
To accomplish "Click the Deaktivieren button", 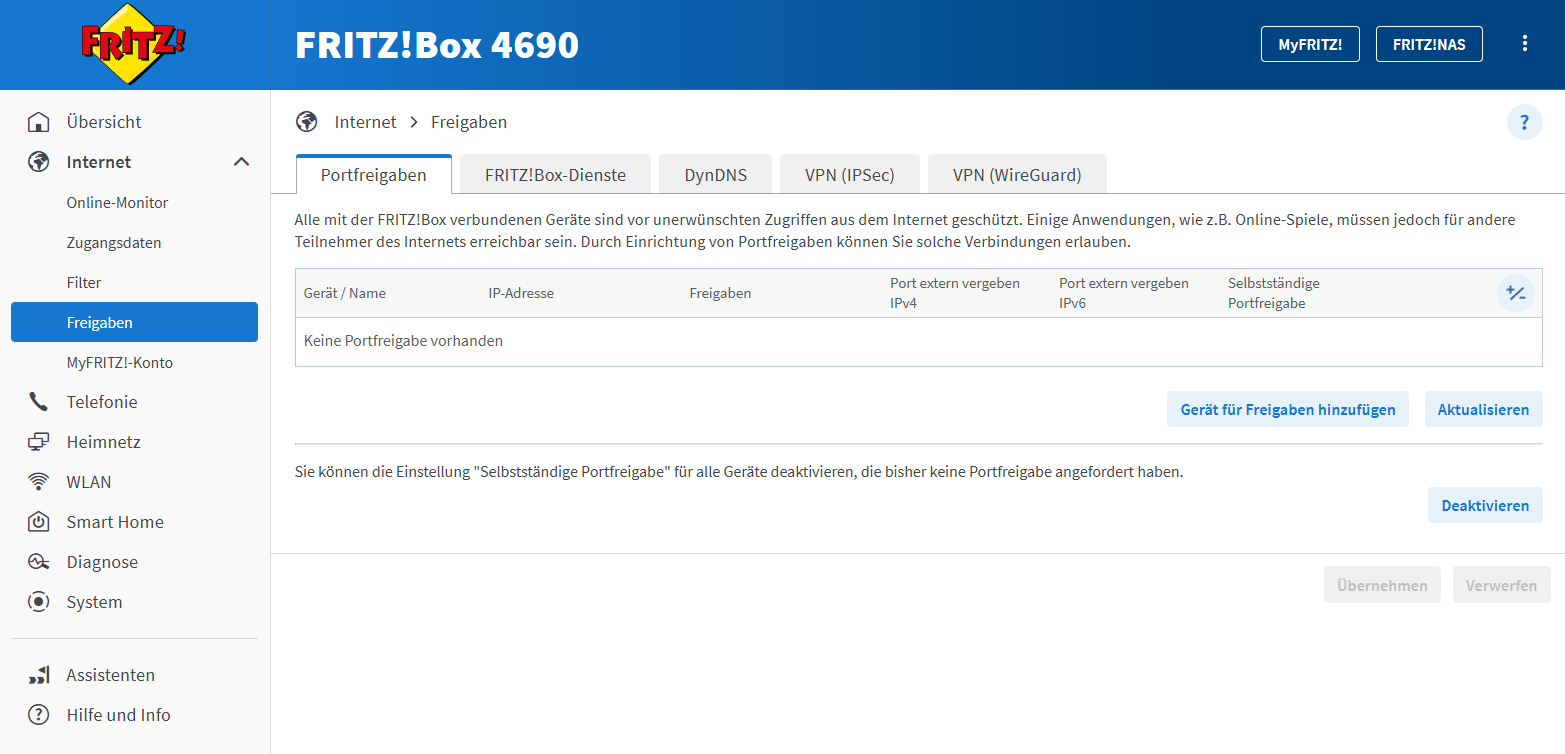I will [1485, 505].
